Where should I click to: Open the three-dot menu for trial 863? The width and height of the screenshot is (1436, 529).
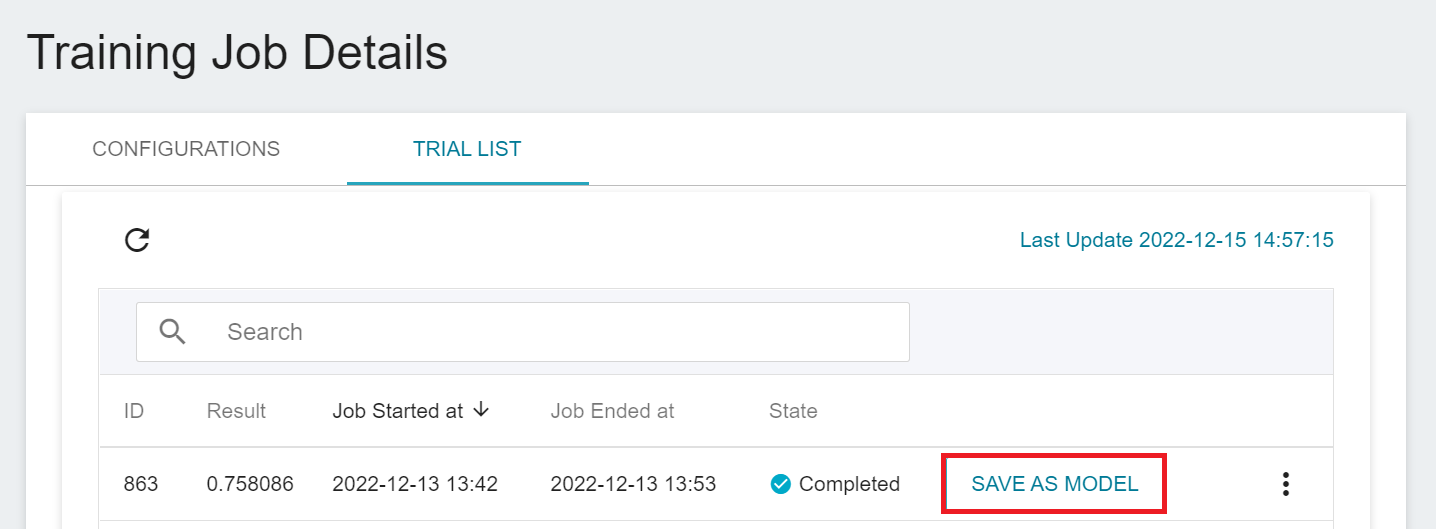coord(1286,484)
